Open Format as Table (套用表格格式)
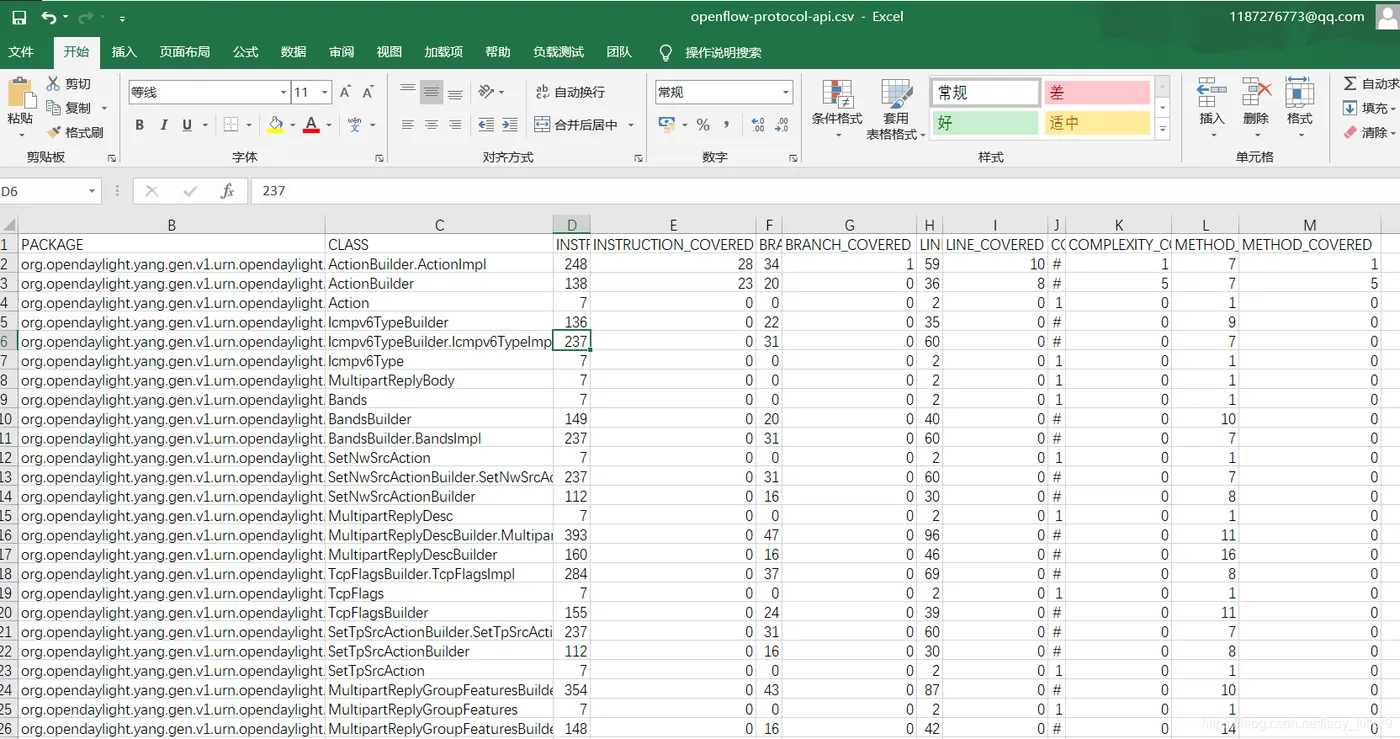 click(896, 109)
